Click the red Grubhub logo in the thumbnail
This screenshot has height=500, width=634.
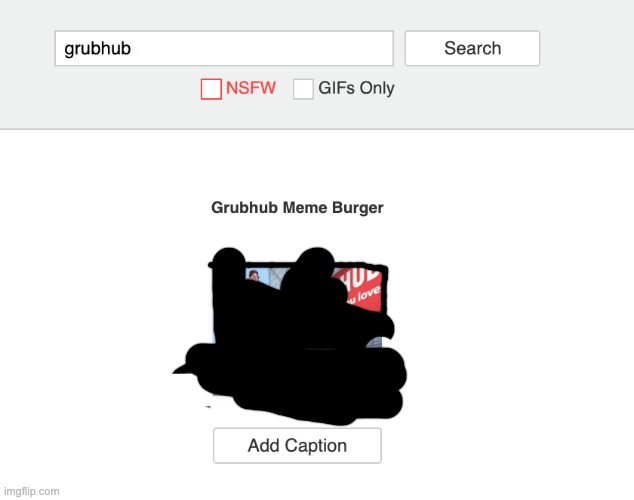360,289
